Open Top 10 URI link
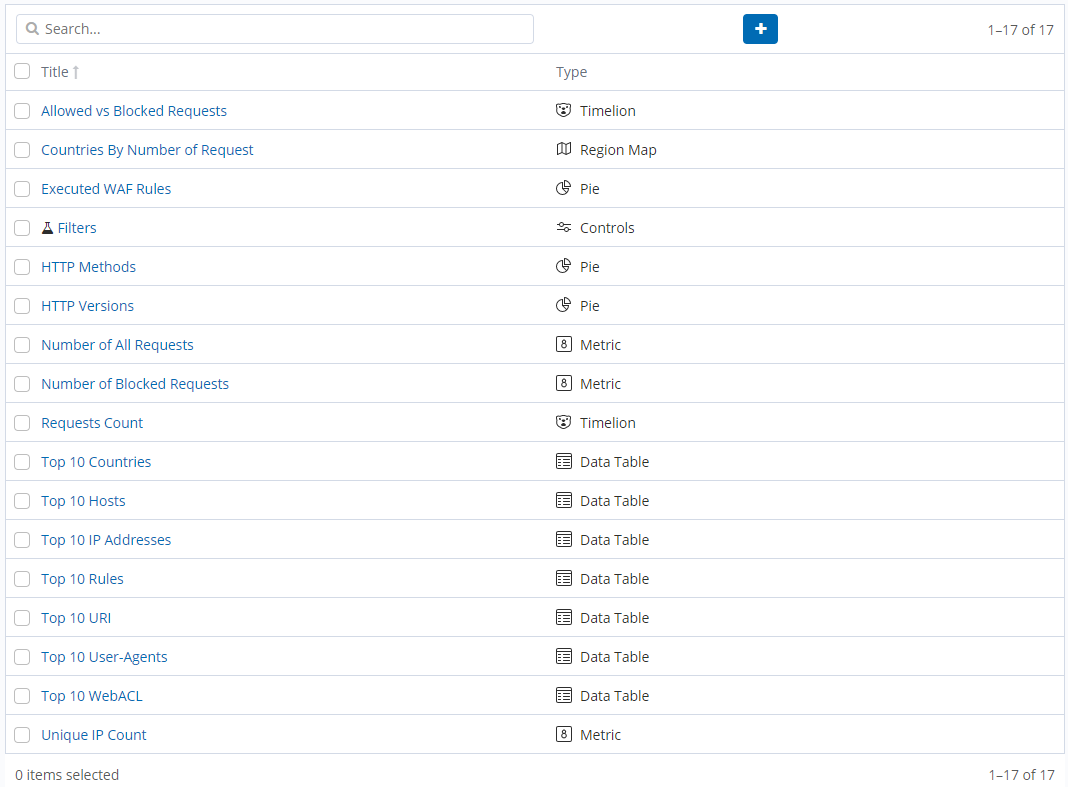1068x787 pixels. (x=76, y=618)
